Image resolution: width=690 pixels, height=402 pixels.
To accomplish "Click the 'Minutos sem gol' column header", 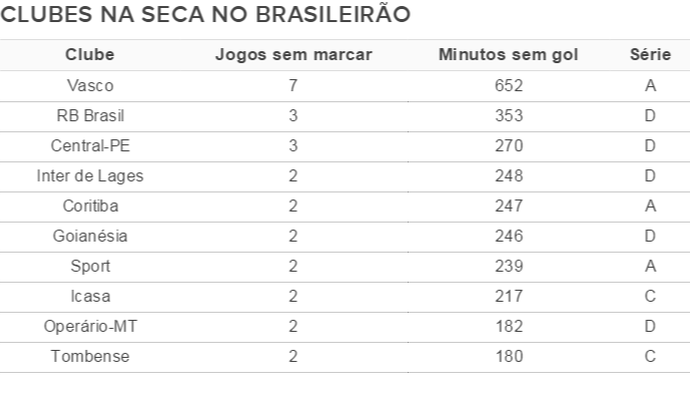I will (508, 55).
